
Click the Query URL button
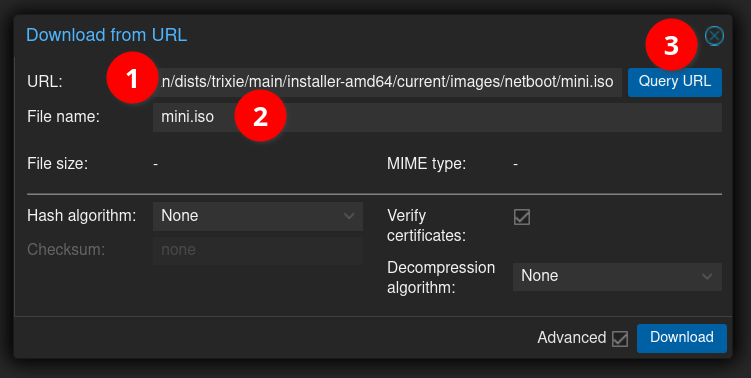coord(675,82)
